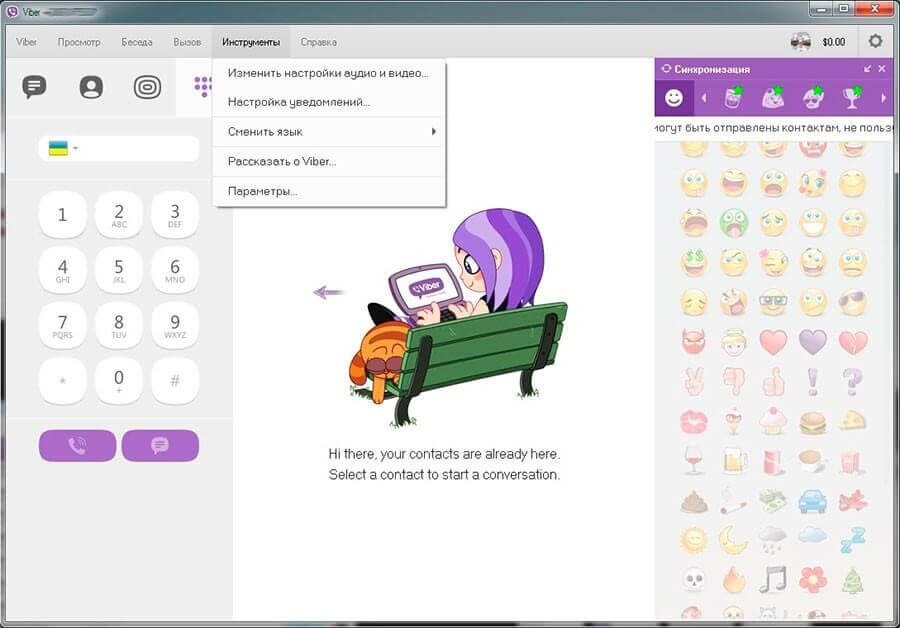This screenshot has height=628, width=900.
Task: Select the dialpad dots icon
Action: (x=203, y=87)
